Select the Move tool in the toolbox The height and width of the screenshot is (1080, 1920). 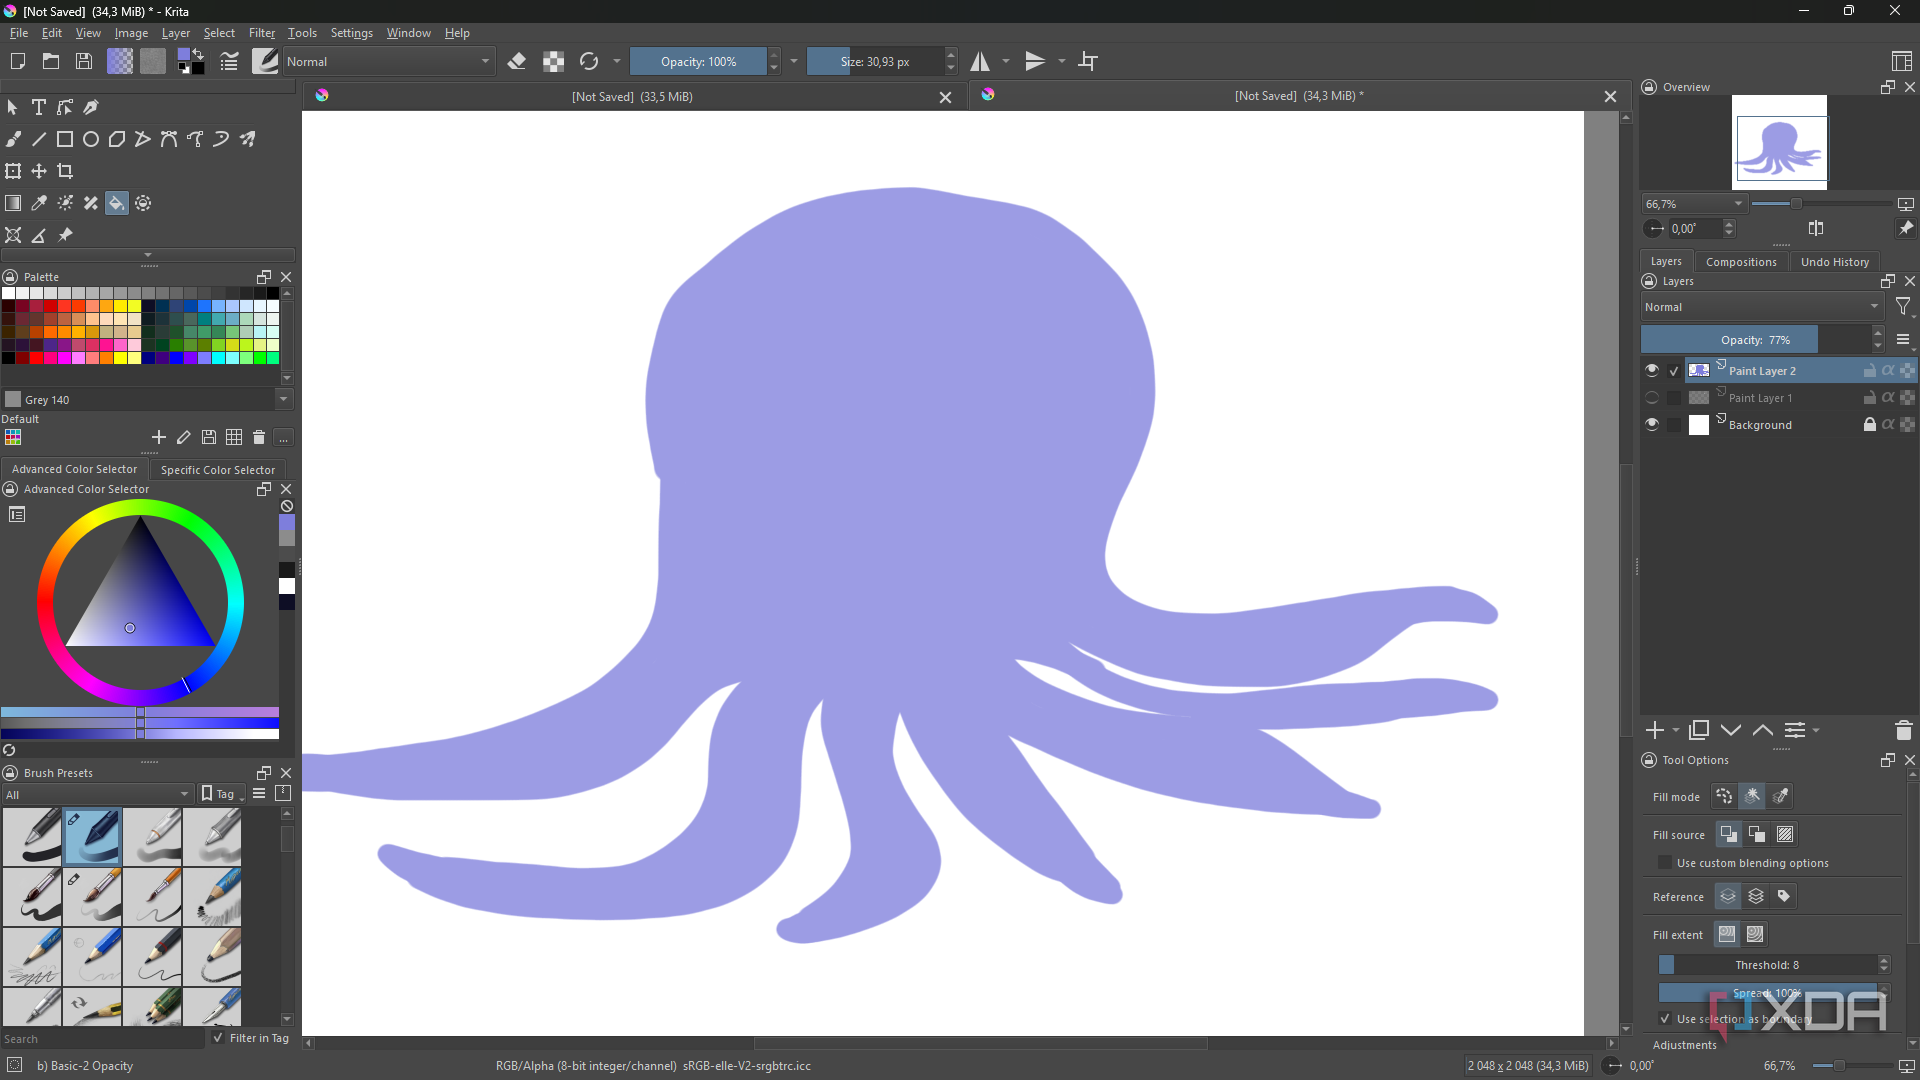(x=39, y=171)
